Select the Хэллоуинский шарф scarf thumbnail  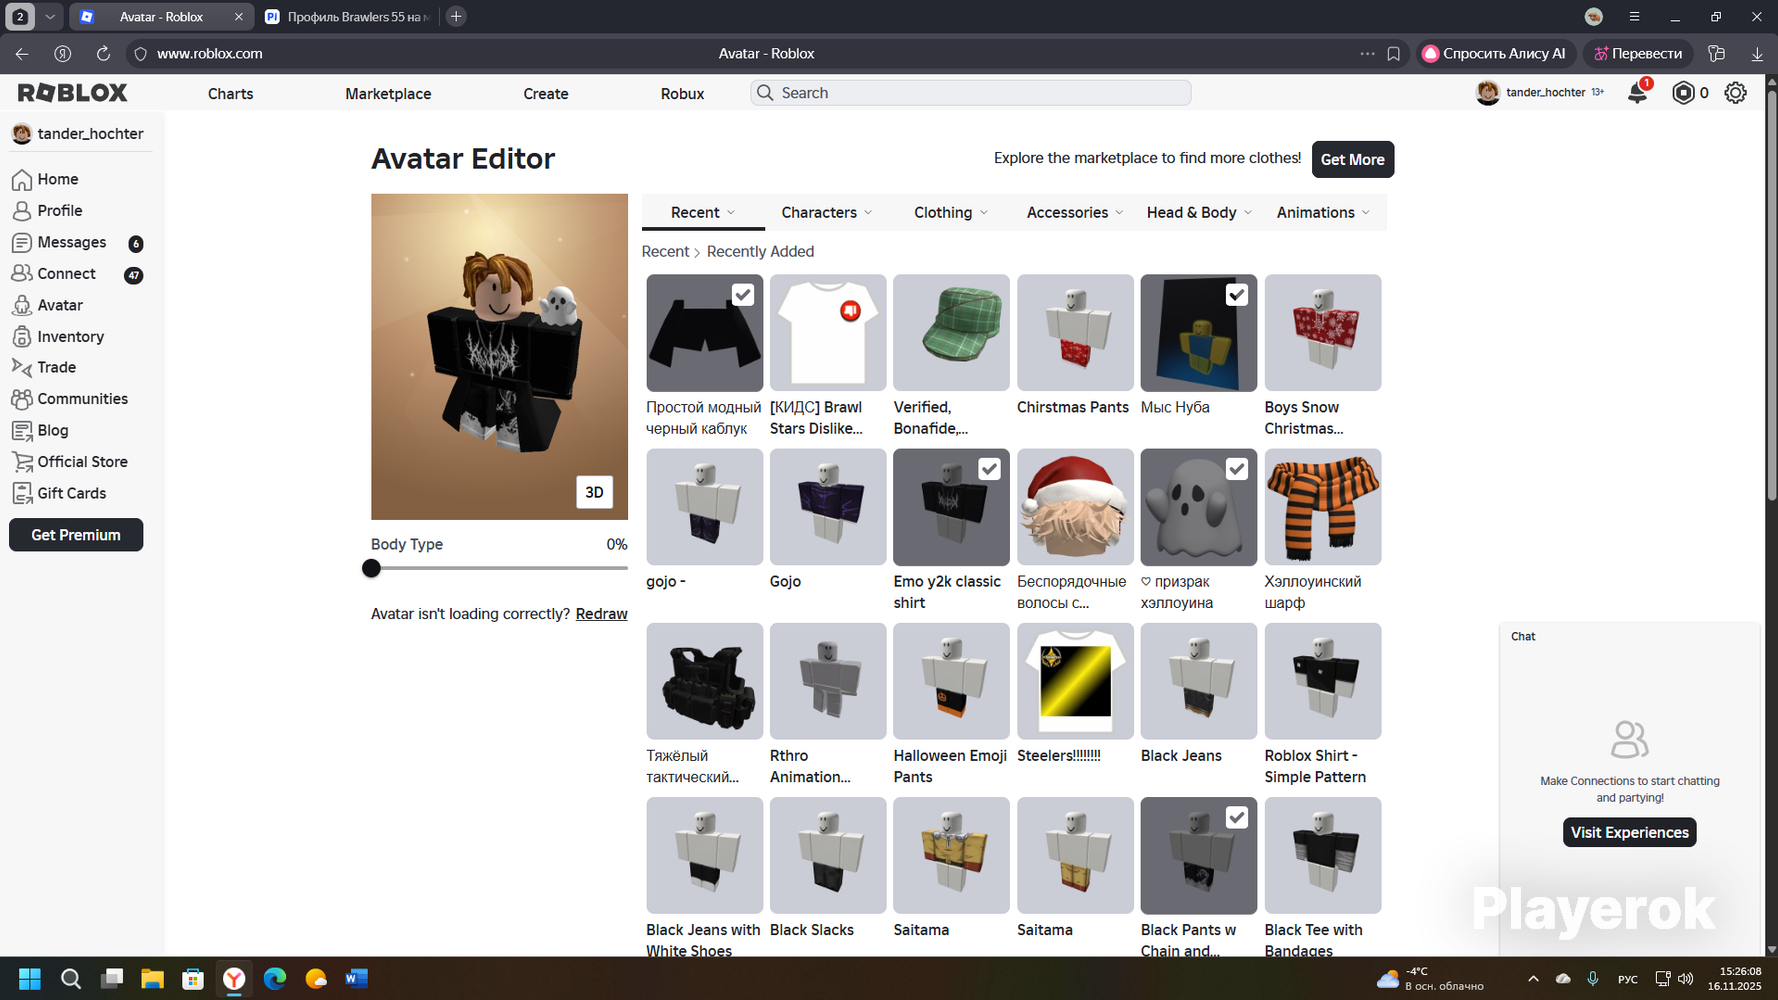pos(1322,507)
